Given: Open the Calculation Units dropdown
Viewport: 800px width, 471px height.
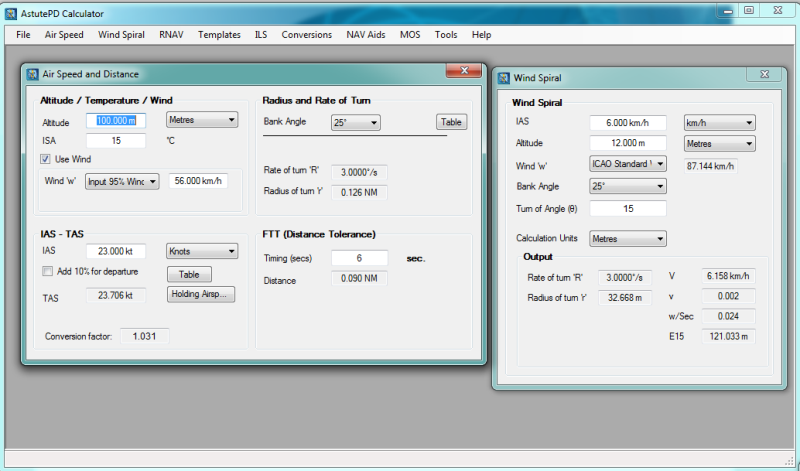Looking at the screenshot, I should click(628, 239).
